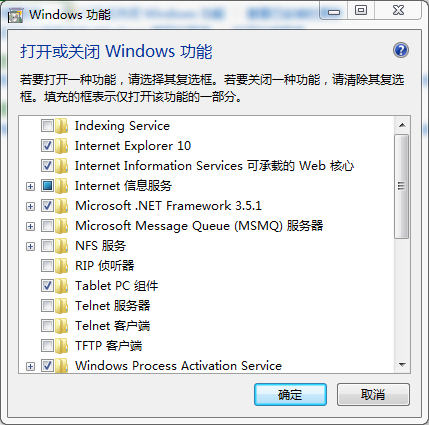Tick the RIP 侦听器 checkbox
The height and width of the screenshot is (425, 429).
click(x=47, y=266)
